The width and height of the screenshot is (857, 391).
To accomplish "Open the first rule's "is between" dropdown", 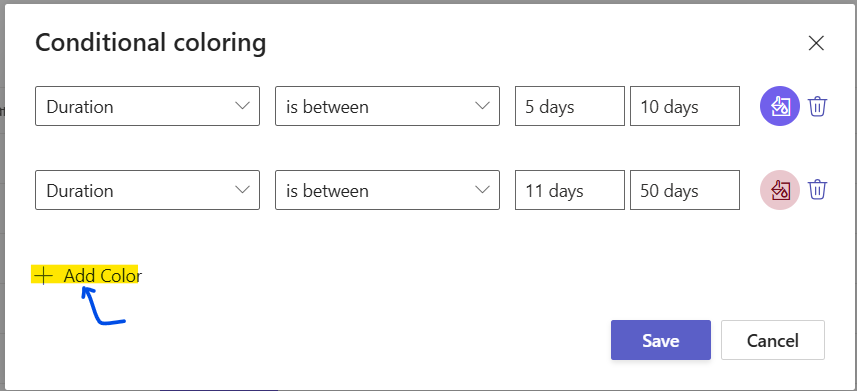I will tap(387, 106).
